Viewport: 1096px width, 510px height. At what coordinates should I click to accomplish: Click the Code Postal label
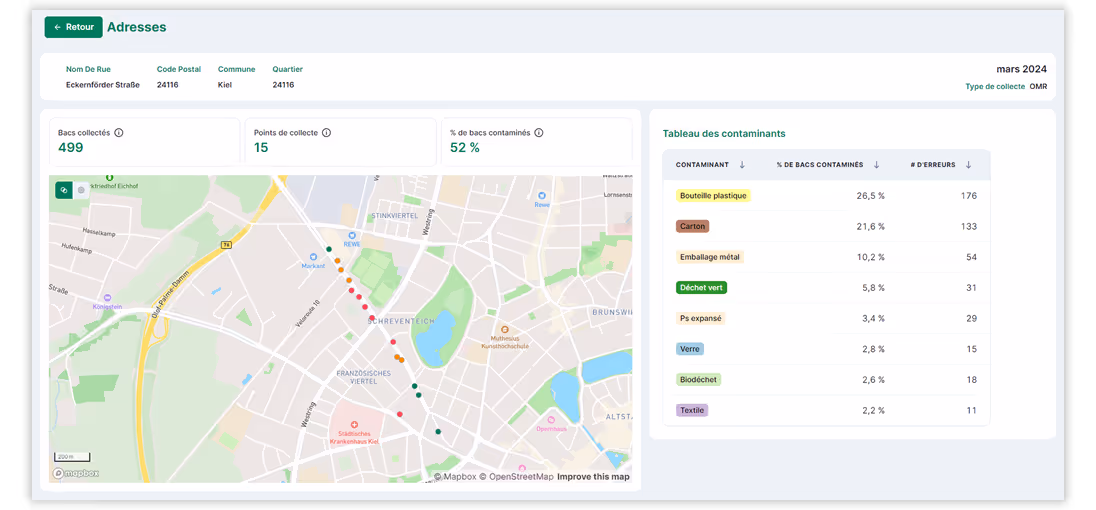click(179, 69)
